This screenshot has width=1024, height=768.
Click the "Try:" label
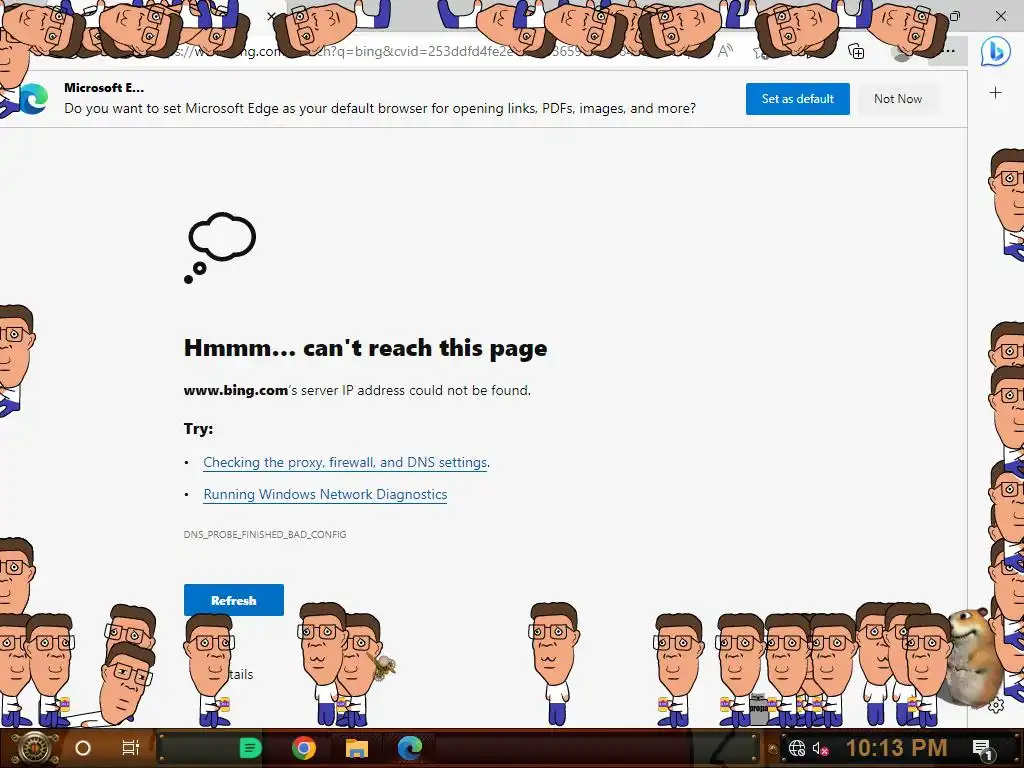point(199,428)
